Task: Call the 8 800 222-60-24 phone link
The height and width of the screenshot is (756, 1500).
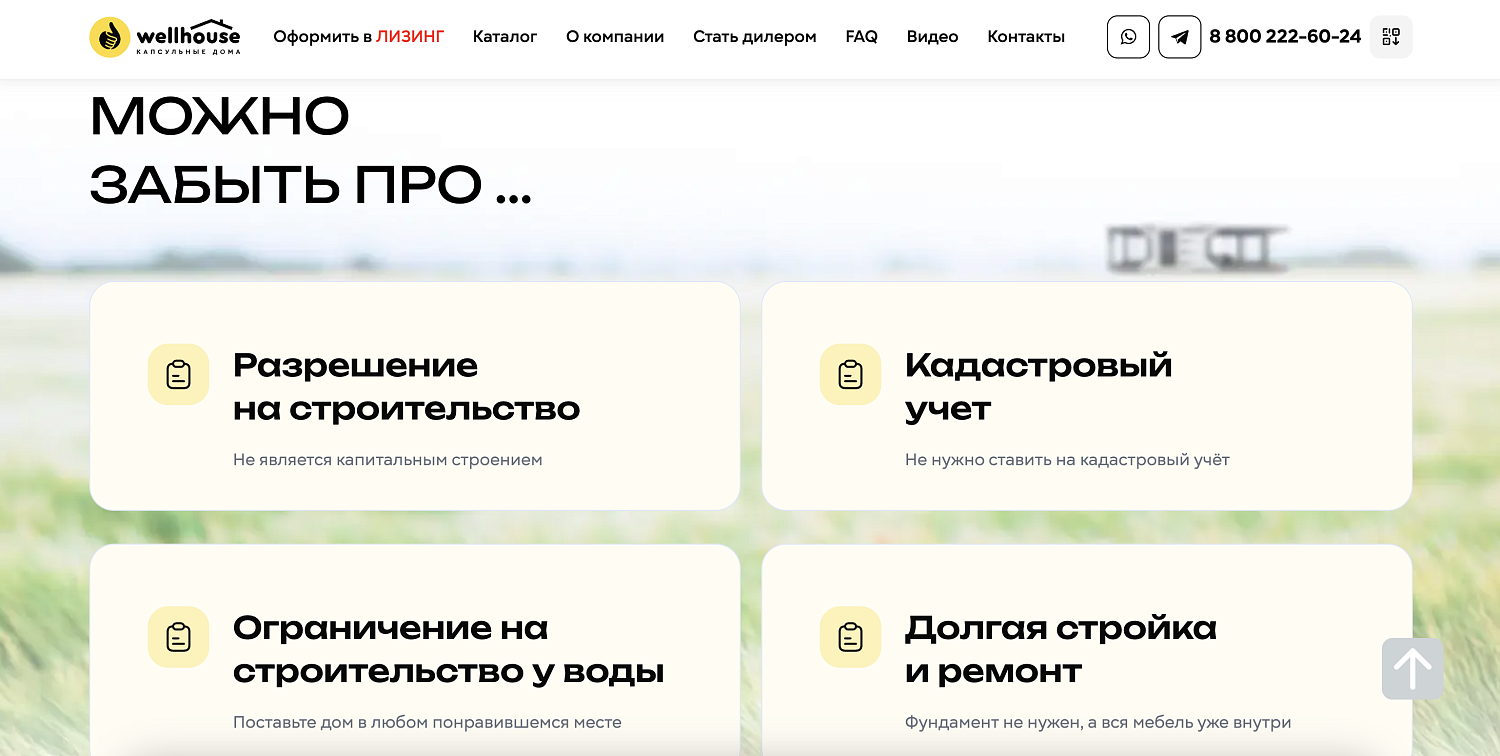Action: [x=1284, y=36]
